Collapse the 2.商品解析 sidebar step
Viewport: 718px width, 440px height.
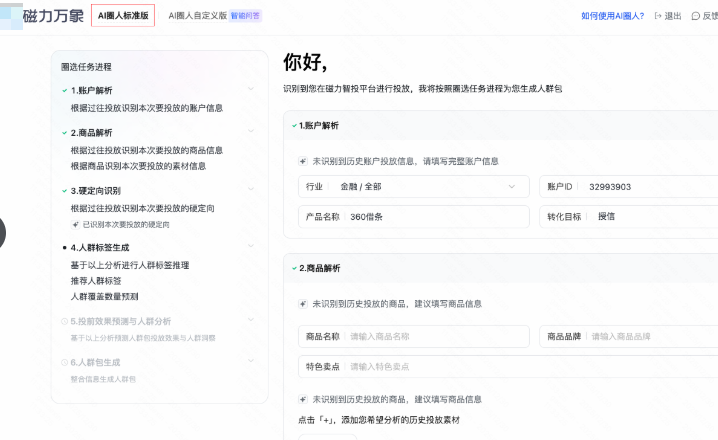coord(250,131)
